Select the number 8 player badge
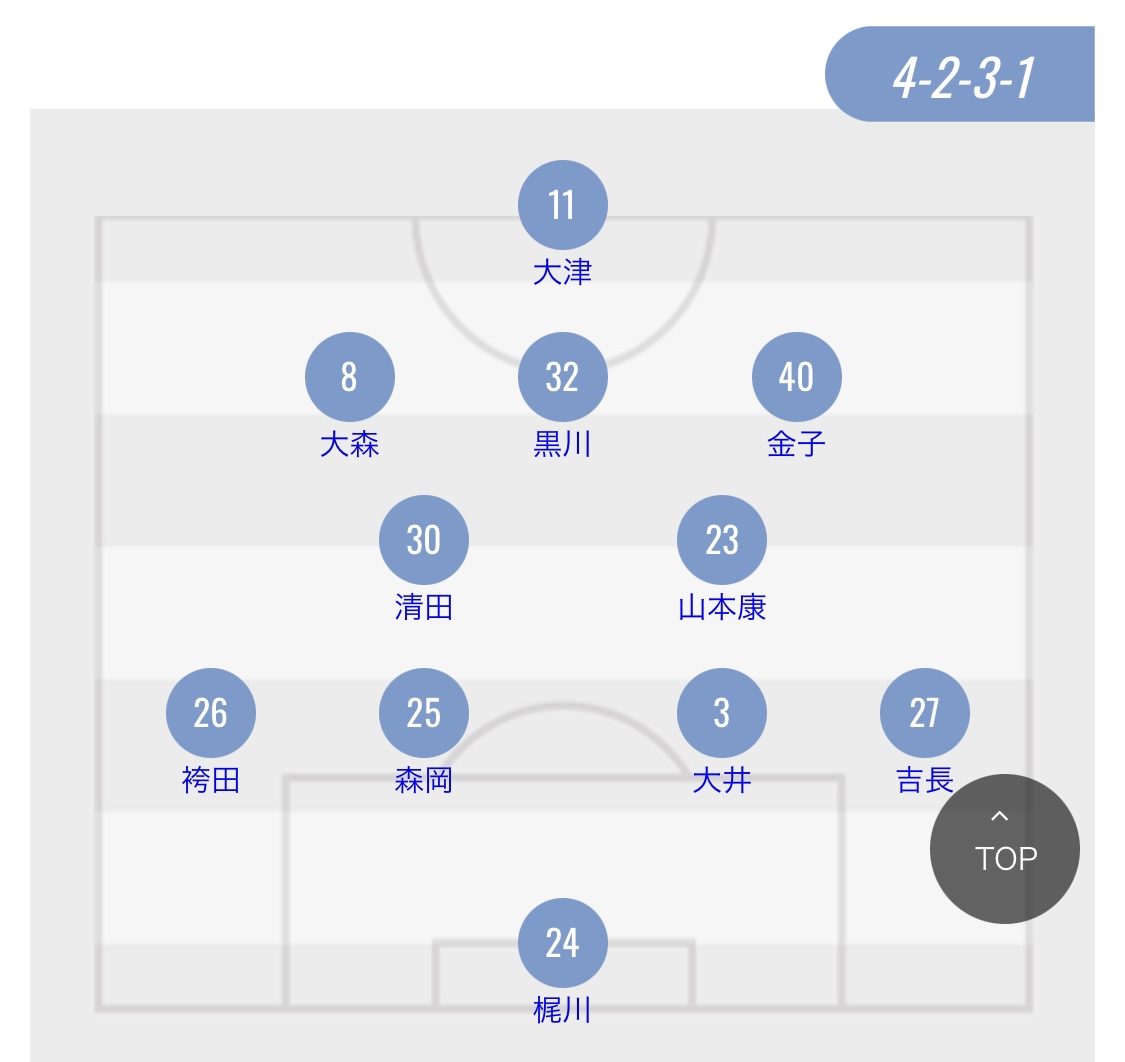This screenshot has width=1125, height=1062. 349,377
